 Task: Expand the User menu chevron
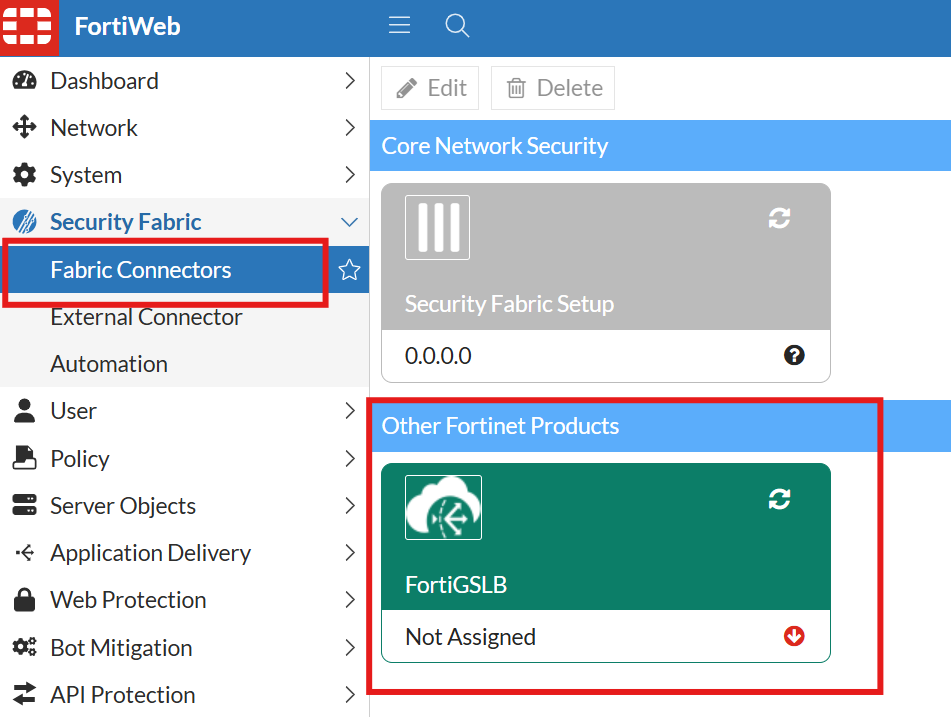350,411
